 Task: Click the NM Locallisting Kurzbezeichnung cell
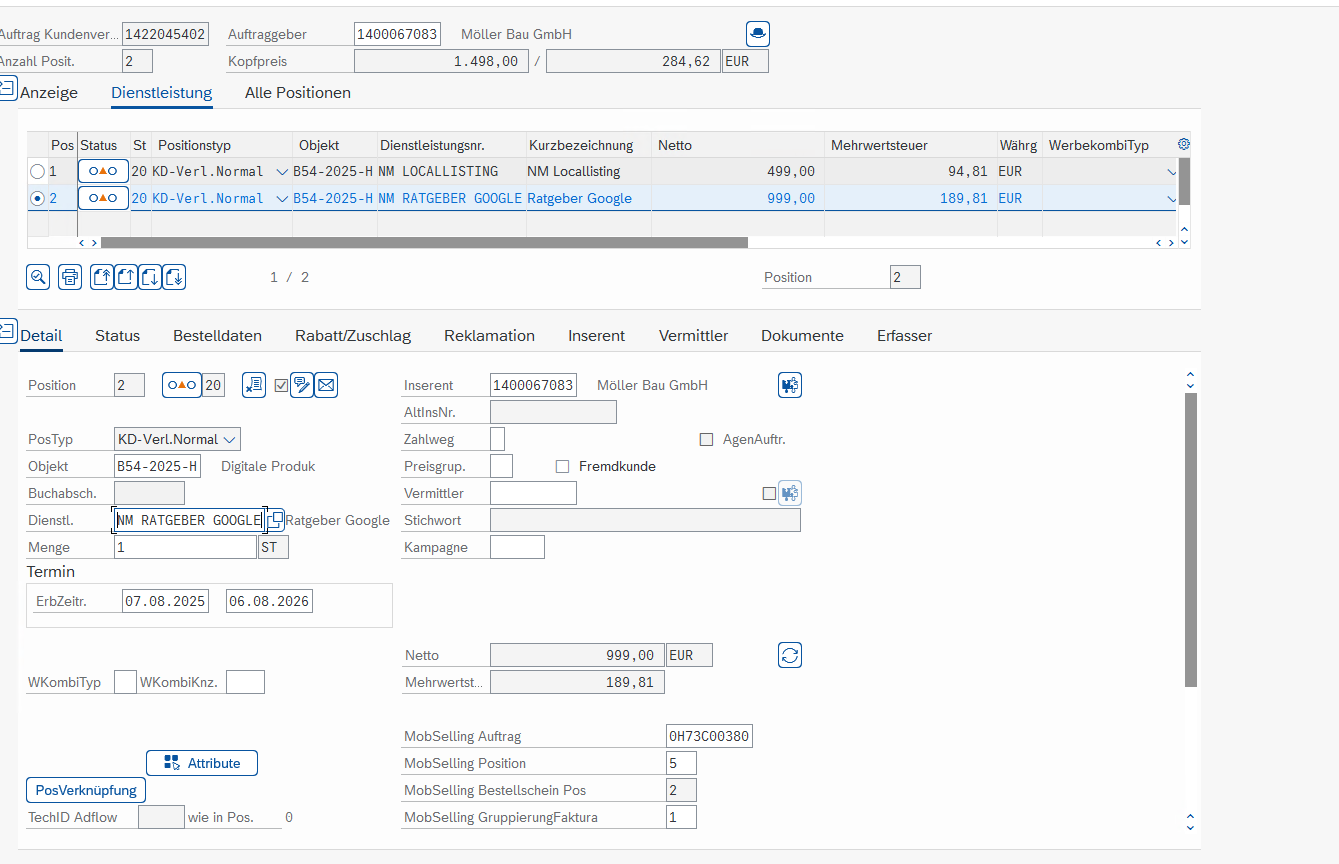tap(588, 172)
